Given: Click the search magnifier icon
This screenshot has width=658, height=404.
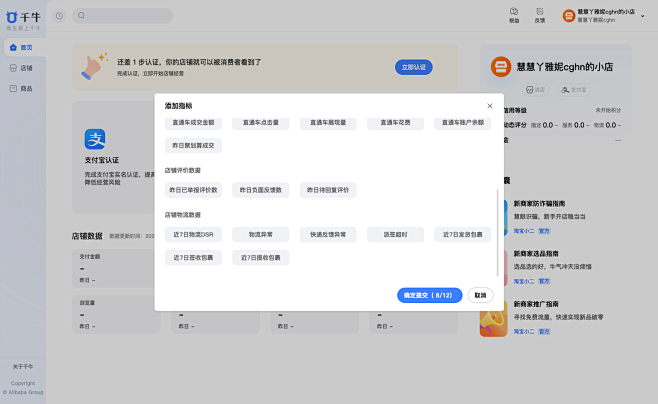Looking at the screenshot, I should click(82, 16).
